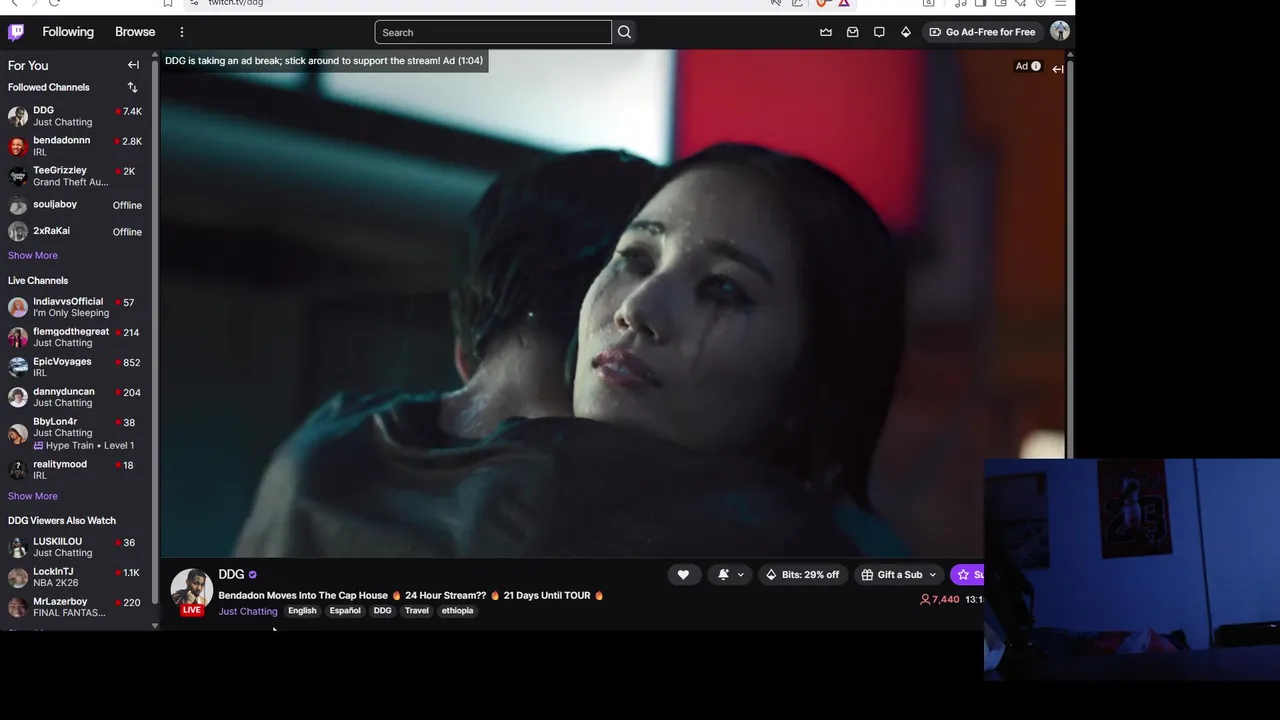Open the notifications inbox icon
The width and height of the screenshot is (1280, 720).
click(852, 32)
